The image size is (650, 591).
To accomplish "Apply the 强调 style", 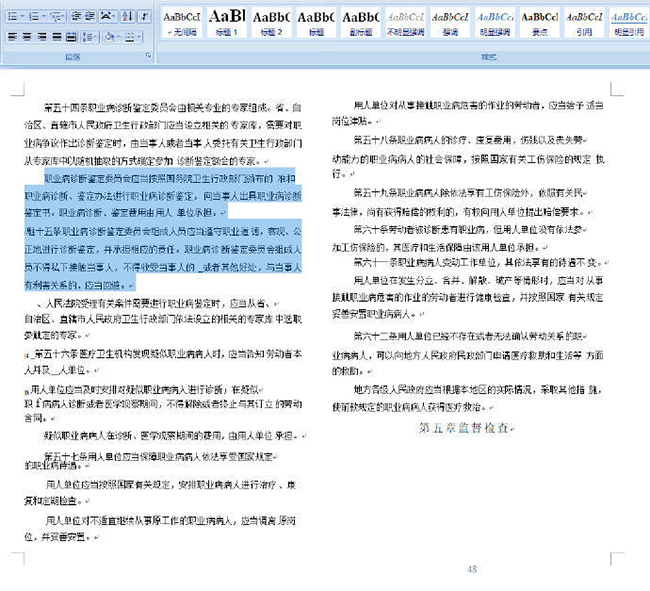I will [x=450, y=23].
